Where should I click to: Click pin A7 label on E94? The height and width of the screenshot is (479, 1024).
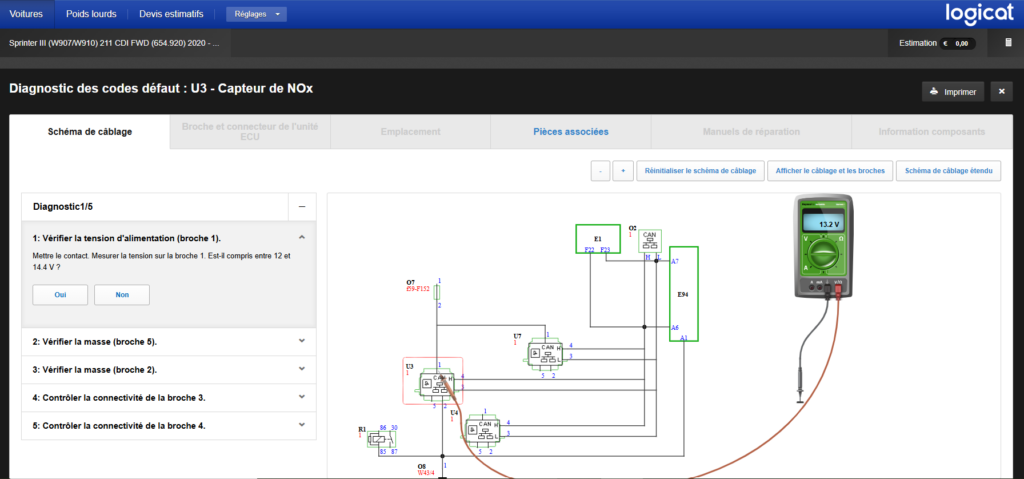point(675,261)
